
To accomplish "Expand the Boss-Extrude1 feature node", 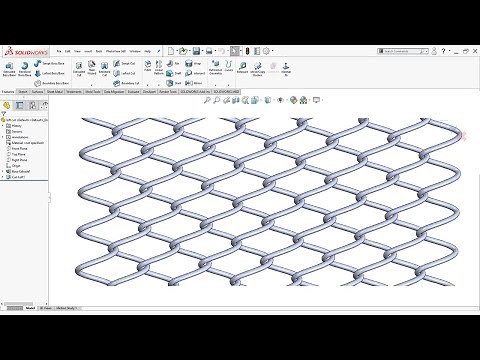I will coord(3,171).
